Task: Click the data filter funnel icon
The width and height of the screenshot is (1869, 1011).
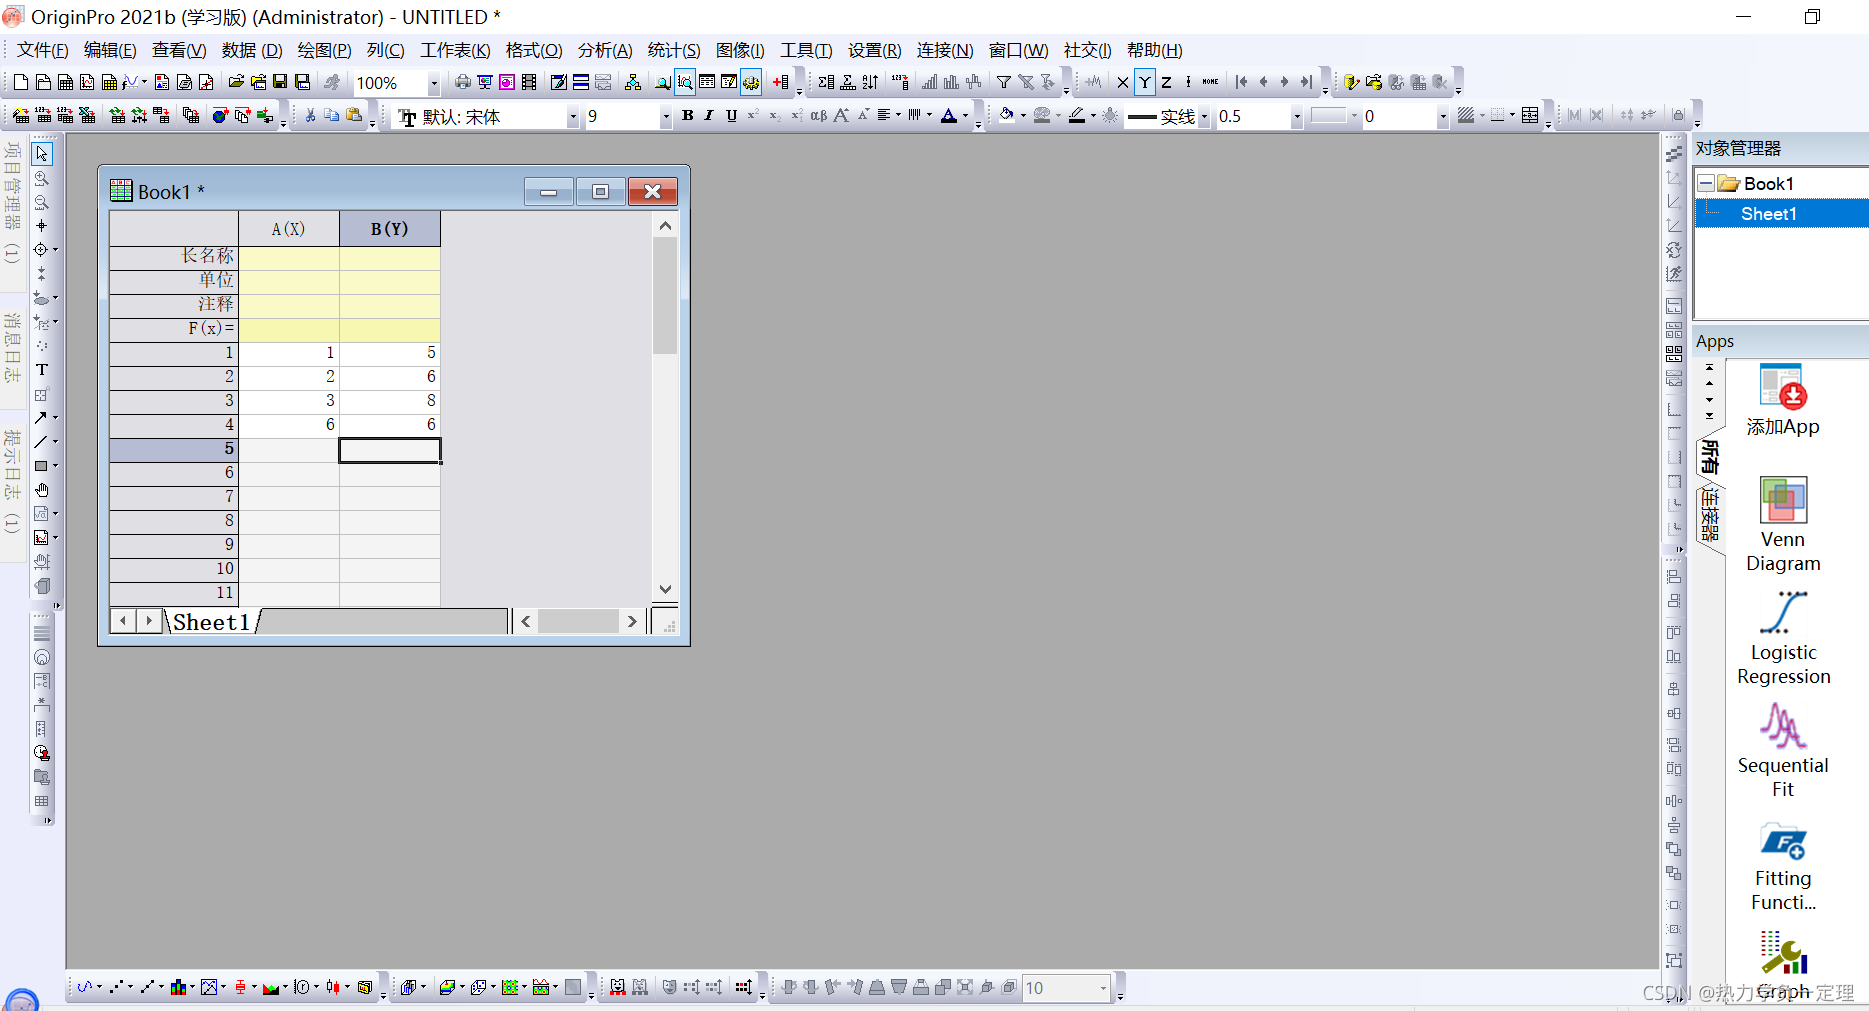Action: (x=1003, y=82)
